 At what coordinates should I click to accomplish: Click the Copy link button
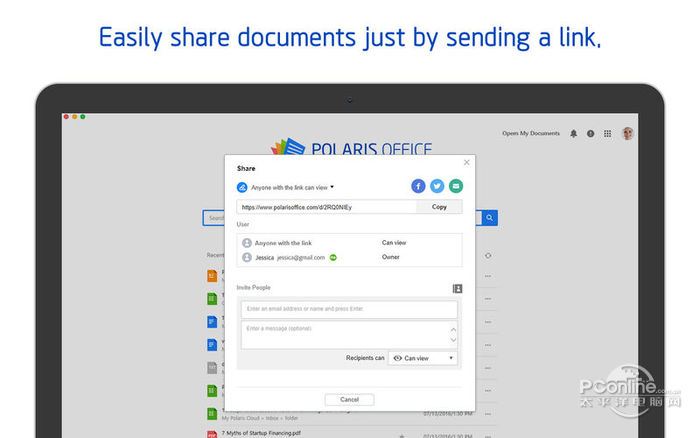point(439,207)
